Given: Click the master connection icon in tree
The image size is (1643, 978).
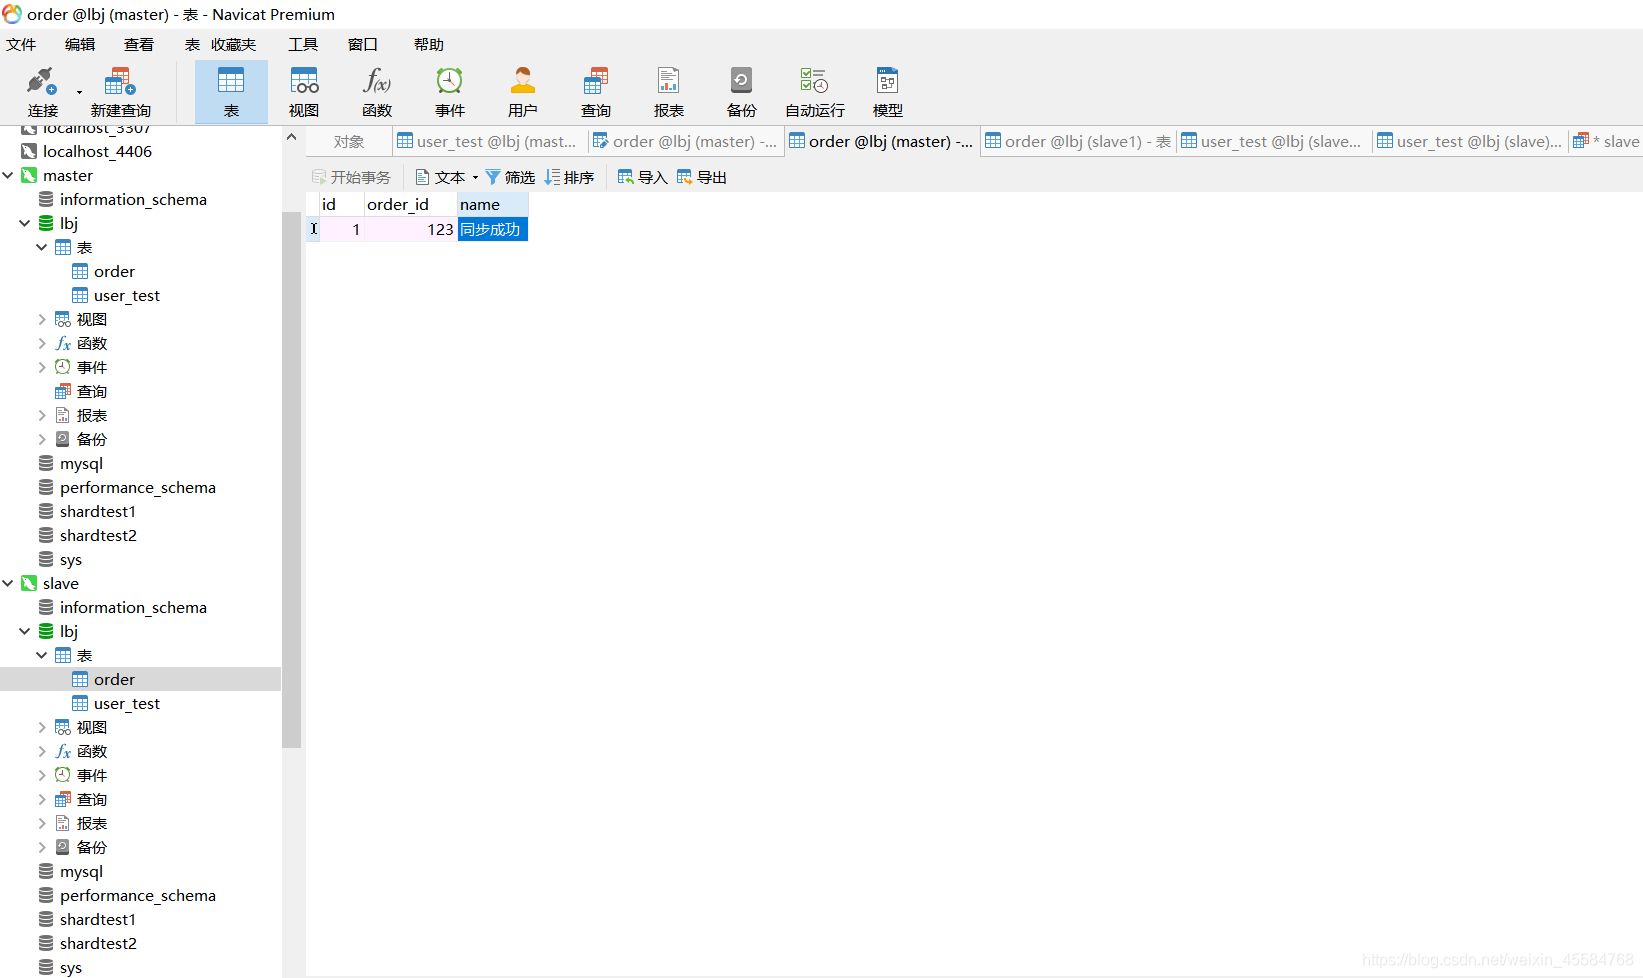Looking at the screenshot, I should tap(29, 175).
